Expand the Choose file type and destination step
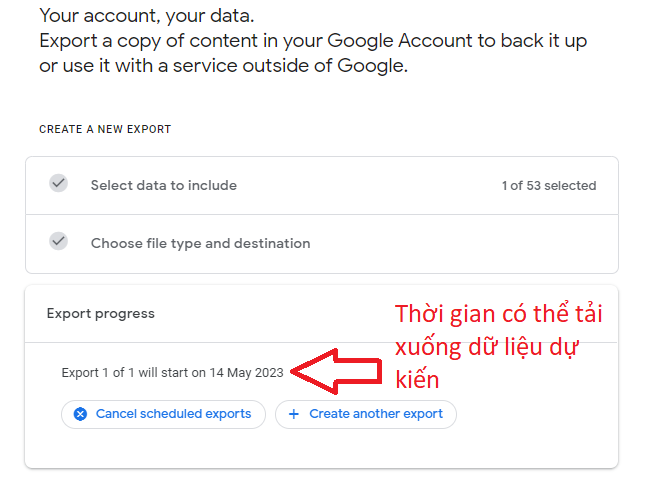Viewport: 651px width, 486px height. (x=322, y=244)
